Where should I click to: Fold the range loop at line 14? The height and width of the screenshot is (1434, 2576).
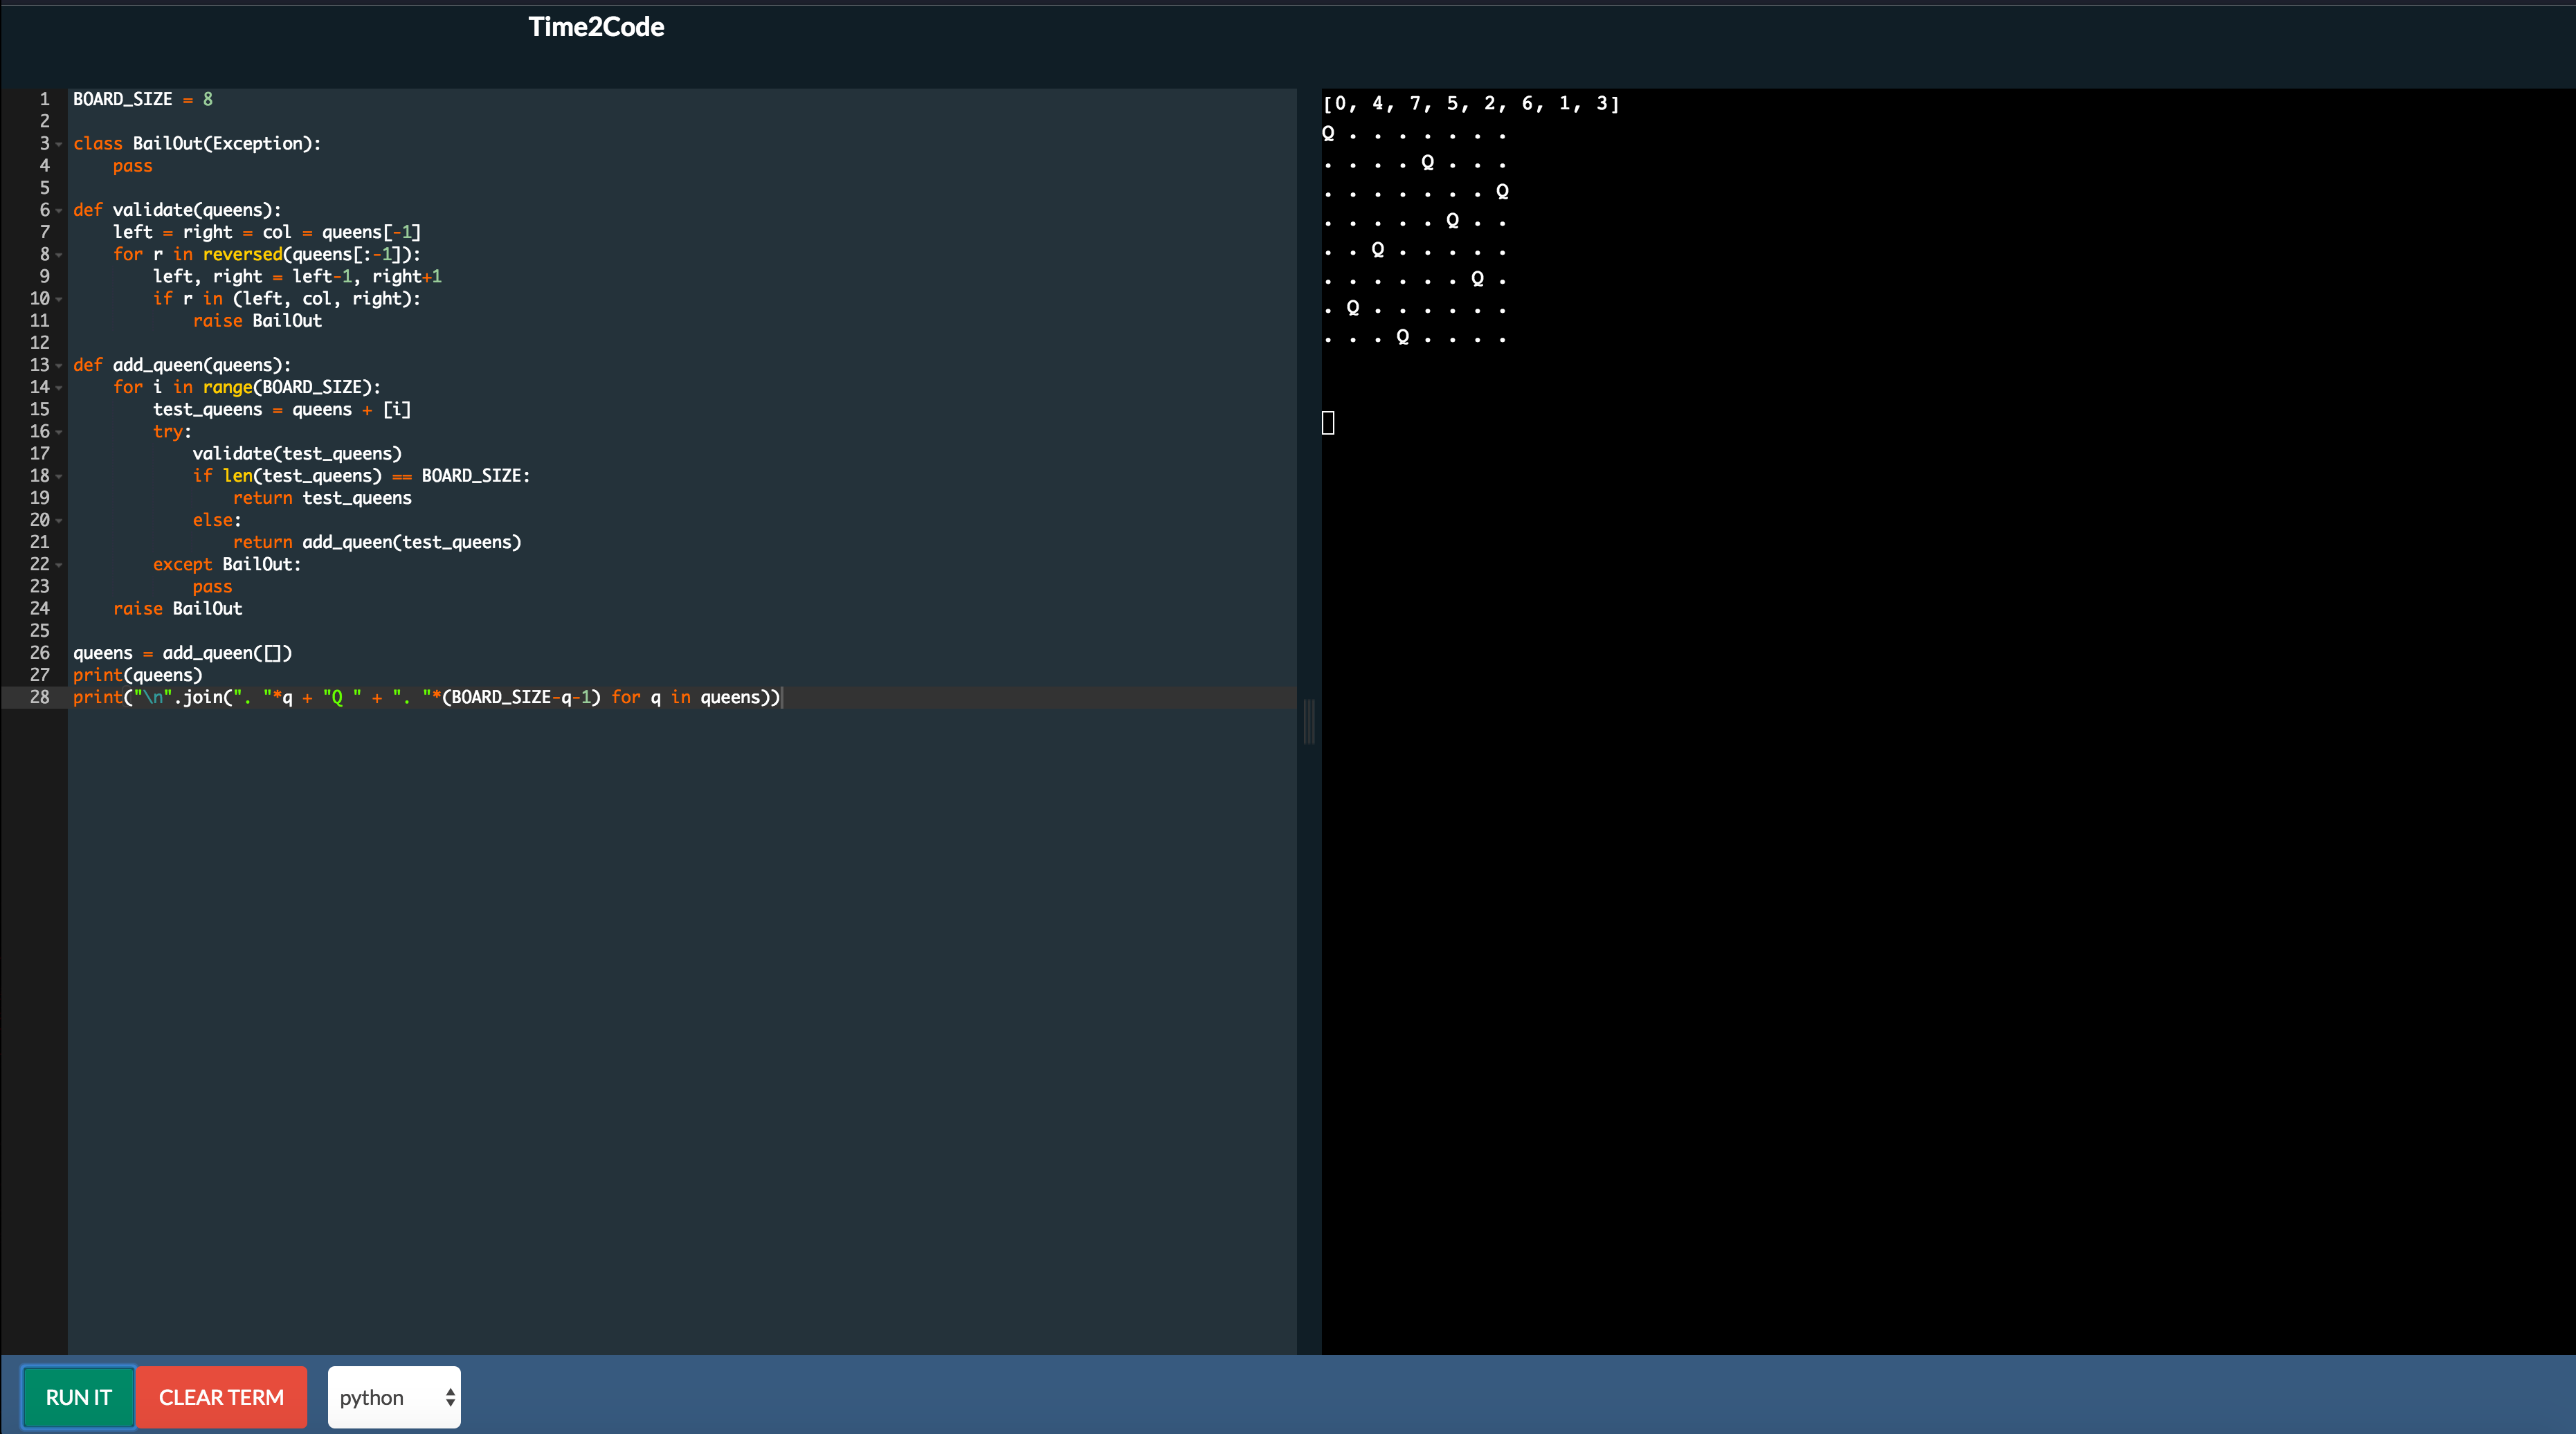pyautogui.click(x=59, y=388)
